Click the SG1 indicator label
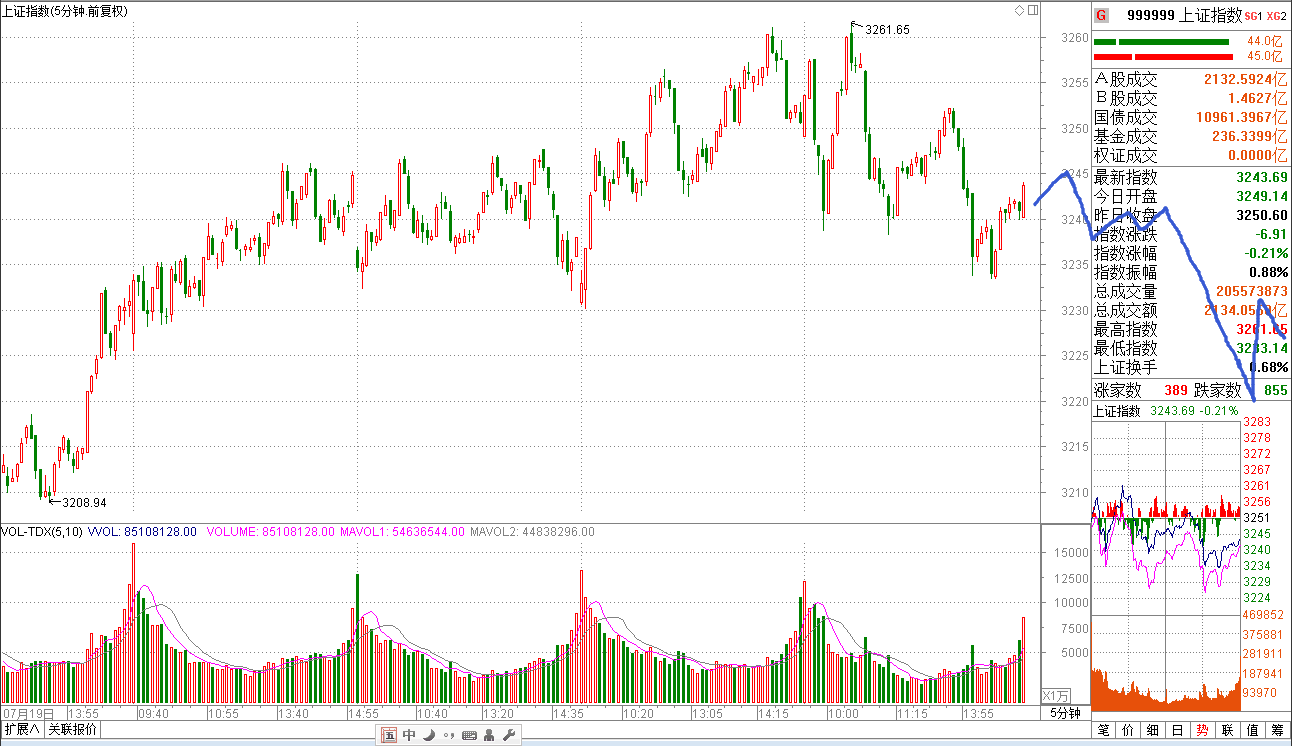 pos(1254,16)
